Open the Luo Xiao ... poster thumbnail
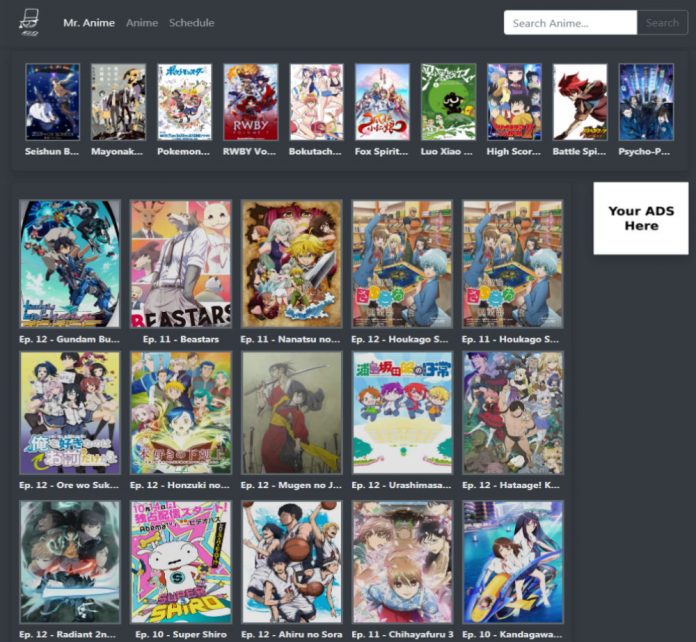 448,102
